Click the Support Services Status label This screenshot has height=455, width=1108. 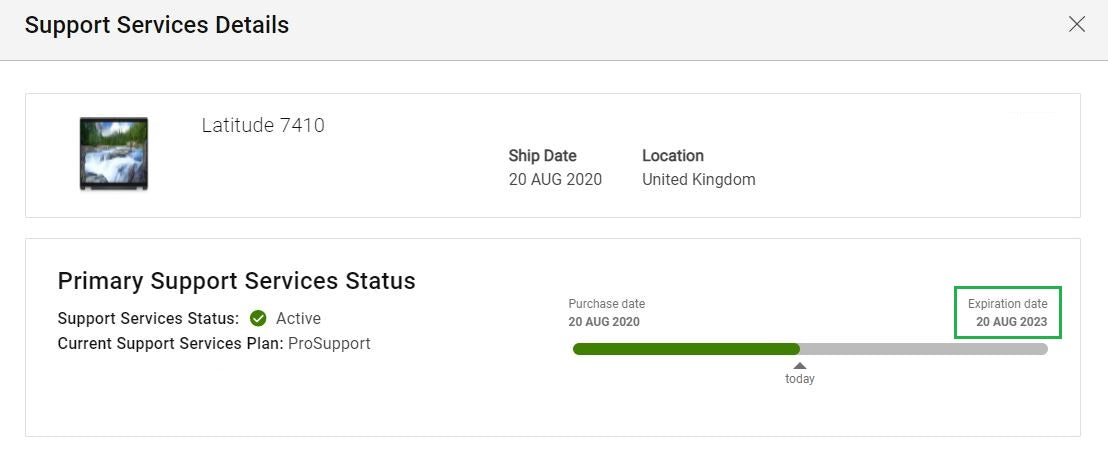[x=148, y=319]
